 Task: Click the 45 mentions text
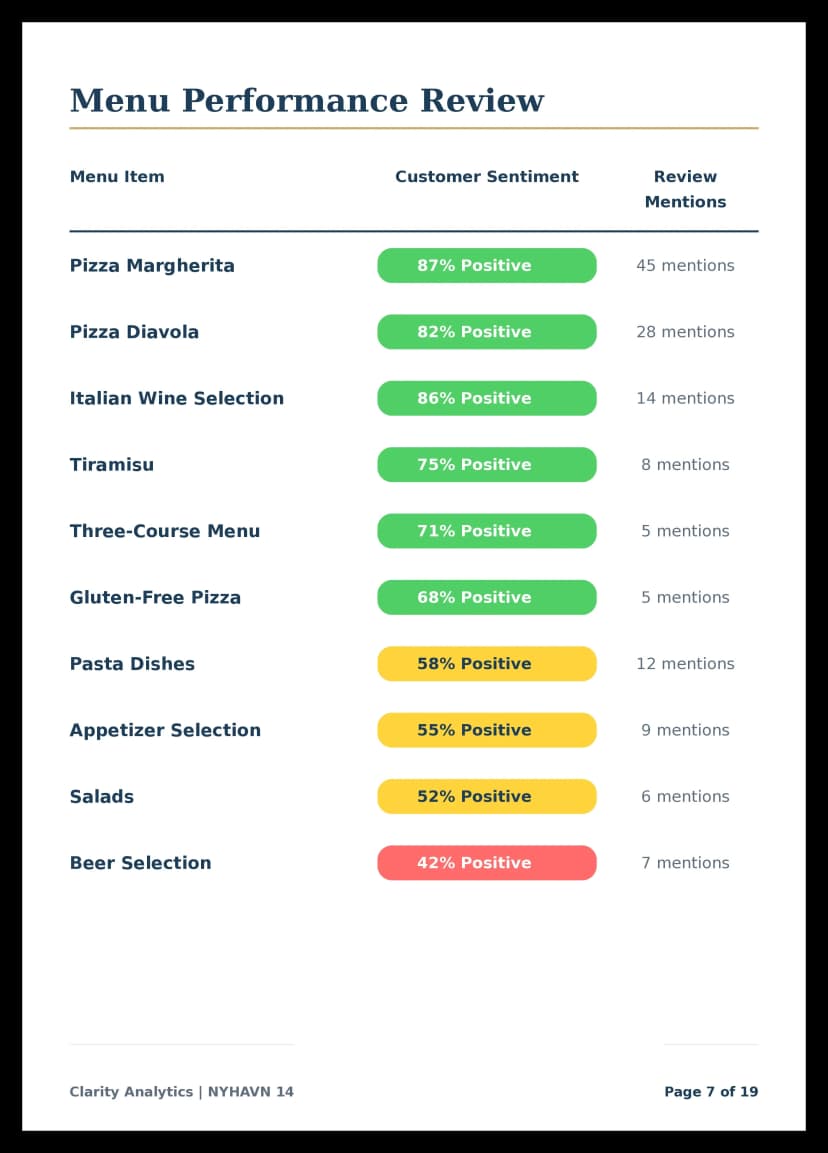(685, 266)
